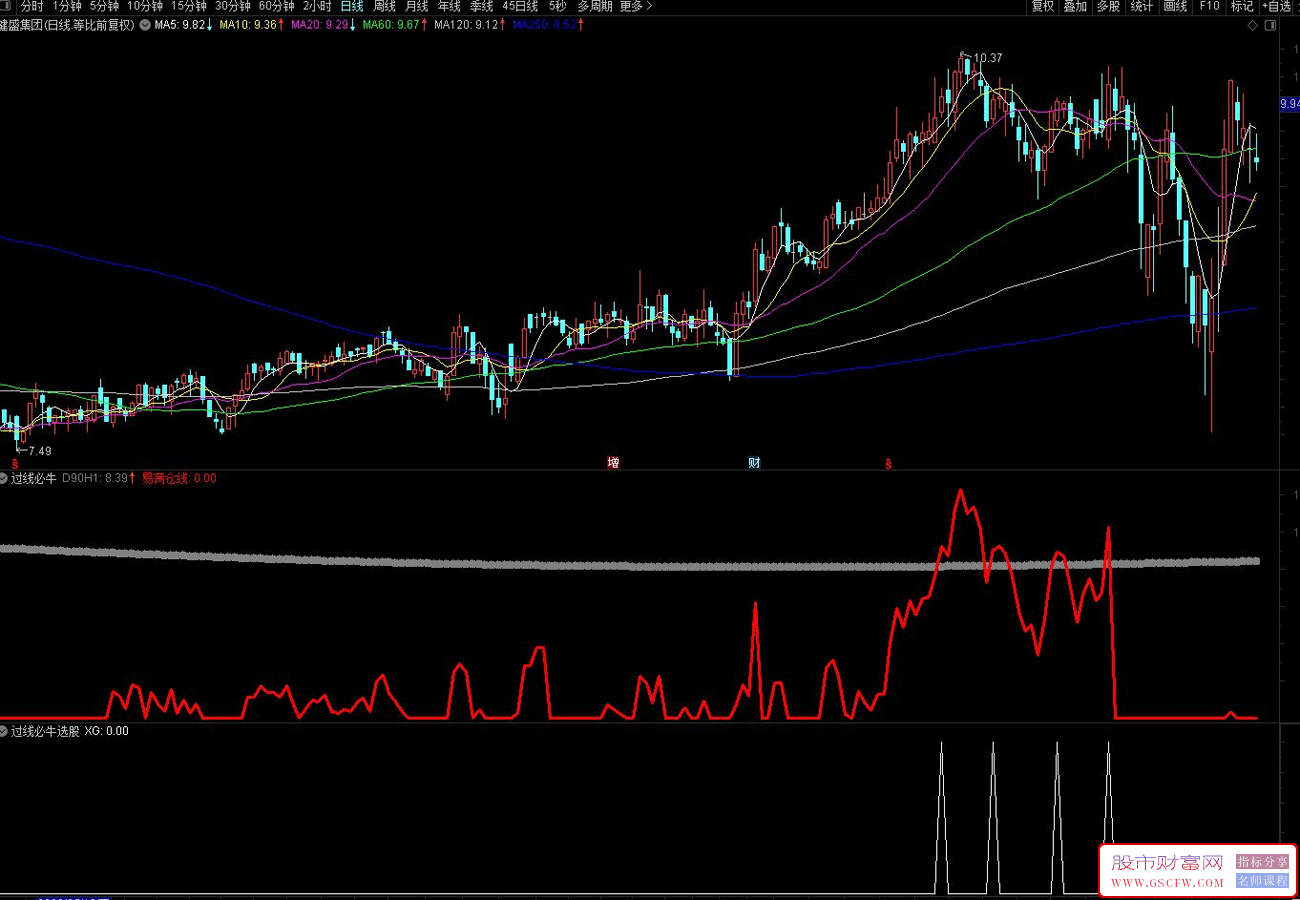Expand the 过线必牛 indicator dropdown
The height and width of the screenshot is (900, 1300).
point(5,478)
